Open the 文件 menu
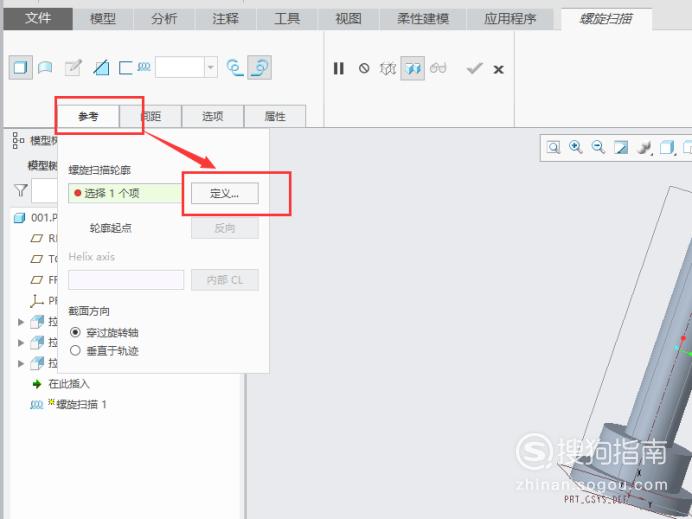Screen dimensions: 692x519 [x=38, y=19]
